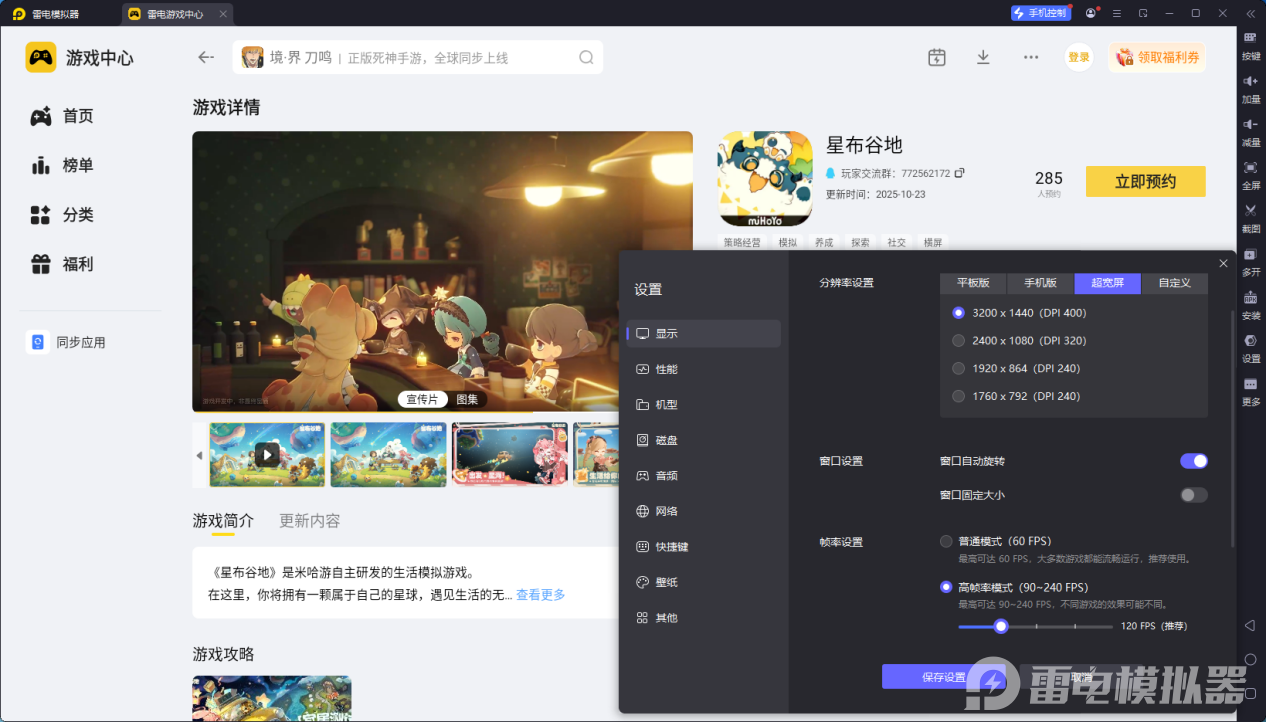Open the 性能 settings section
Viewport: 1266px width, 722px height.
(666, 369)
